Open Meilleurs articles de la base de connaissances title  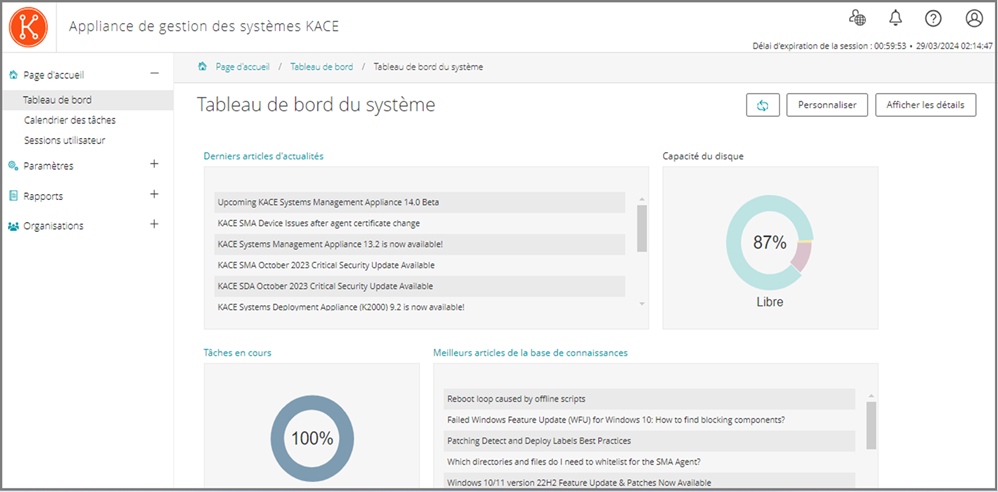click(531, 353)
